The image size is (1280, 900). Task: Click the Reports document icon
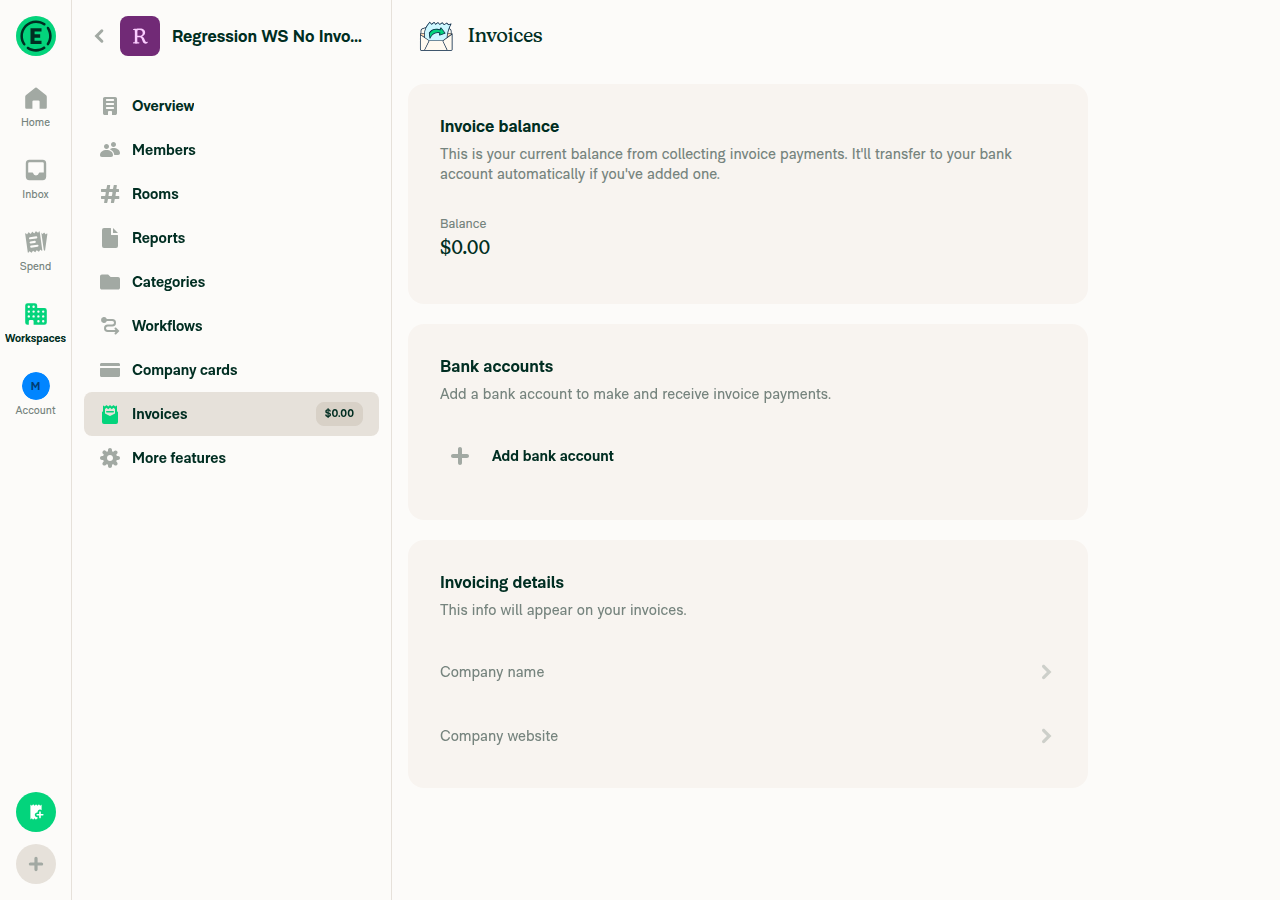pyautogui.click(x=110, y=238)
